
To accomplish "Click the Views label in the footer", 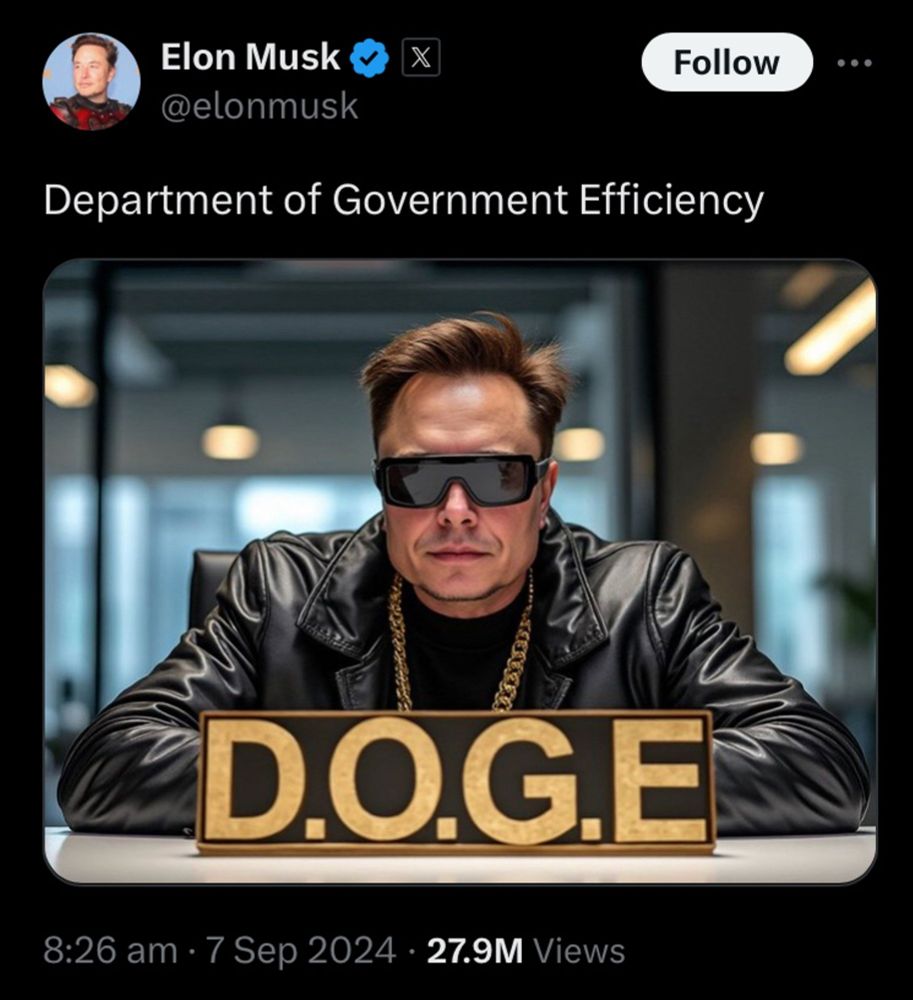I will coord(579,951).
